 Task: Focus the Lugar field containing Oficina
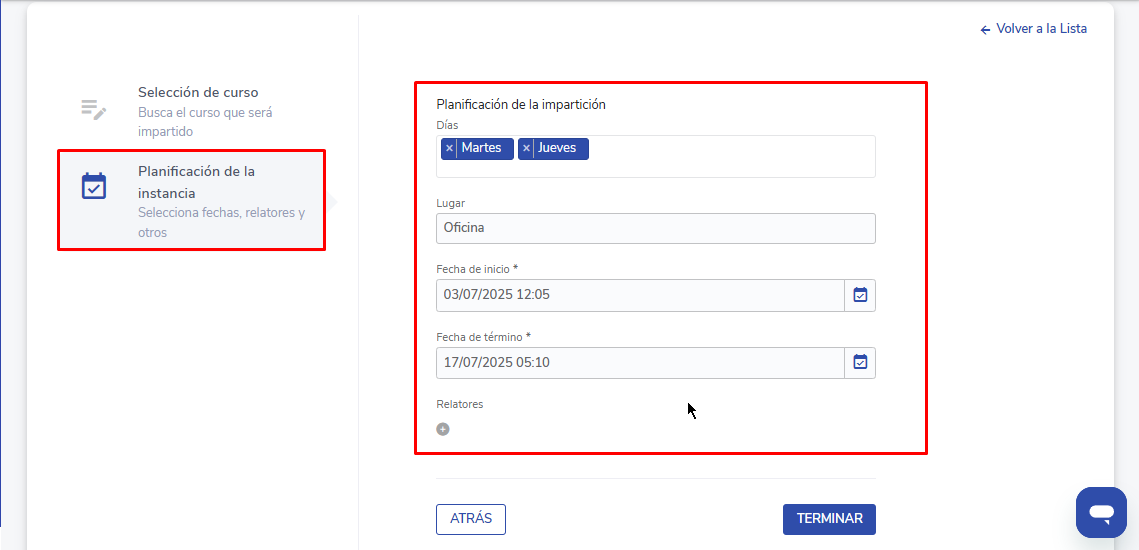click(655, 228)
